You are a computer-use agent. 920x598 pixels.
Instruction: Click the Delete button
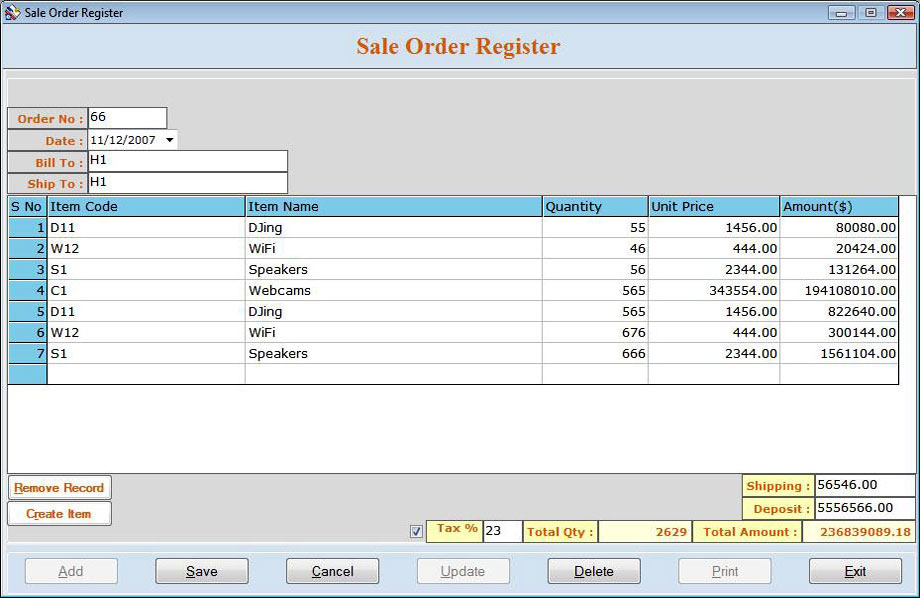[x=594, y=571]
